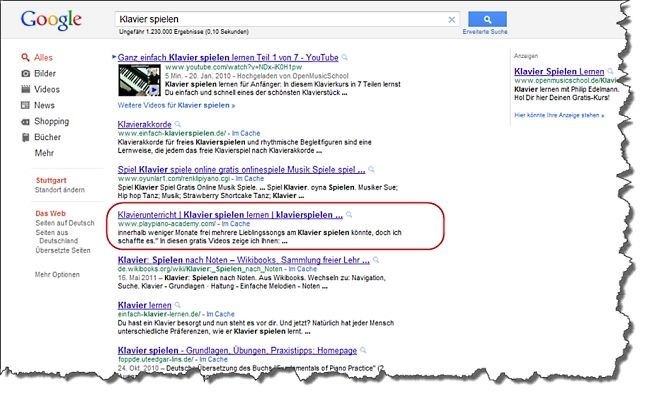Click the 'Stuttgart' location text
The width and height of the screenshot is (650, 401).
(x=51, y=180)
